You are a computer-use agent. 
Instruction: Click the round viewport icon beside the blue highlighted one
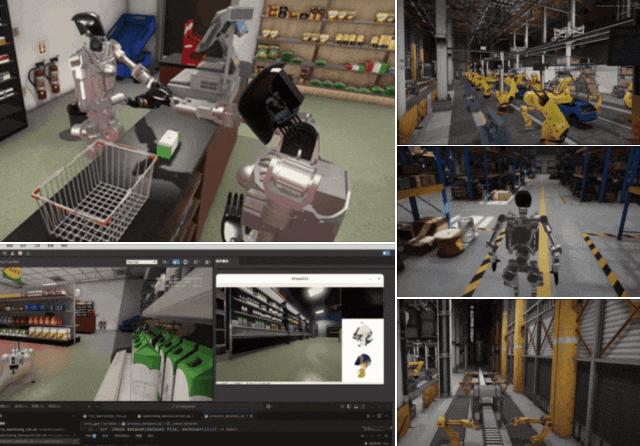(x=186, y=262)
